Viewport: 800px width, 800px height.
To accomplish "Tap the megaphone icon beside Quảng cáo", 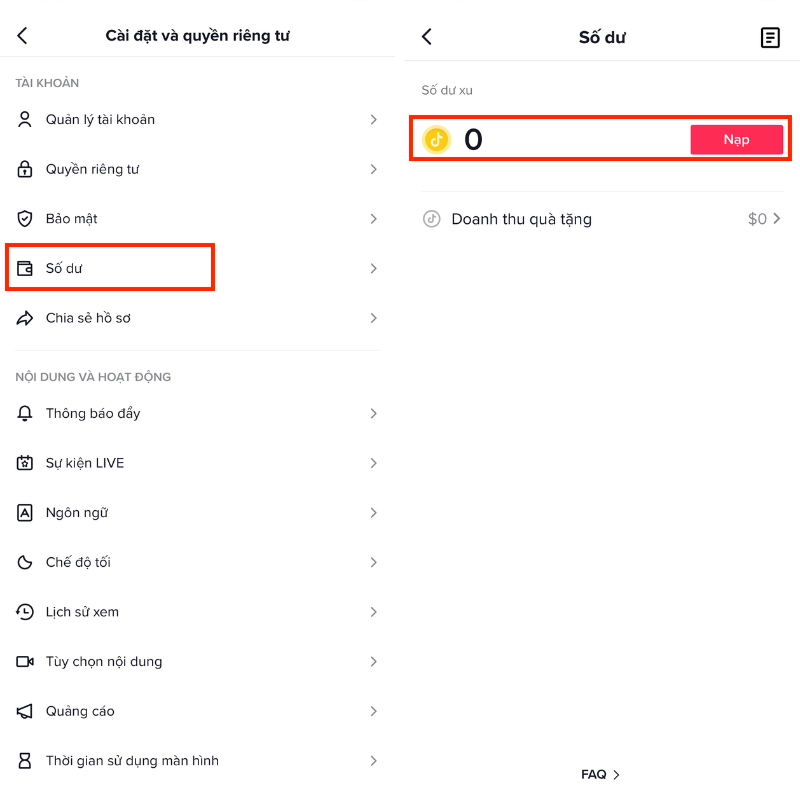I will tap(23, 711).
